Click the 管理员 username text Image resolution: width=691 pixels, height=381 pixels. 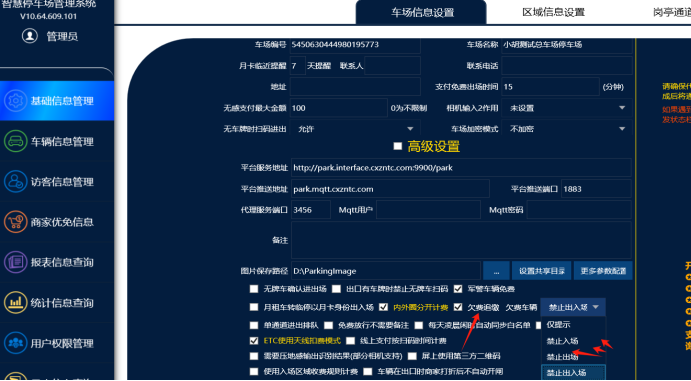[x=62, y=36]
